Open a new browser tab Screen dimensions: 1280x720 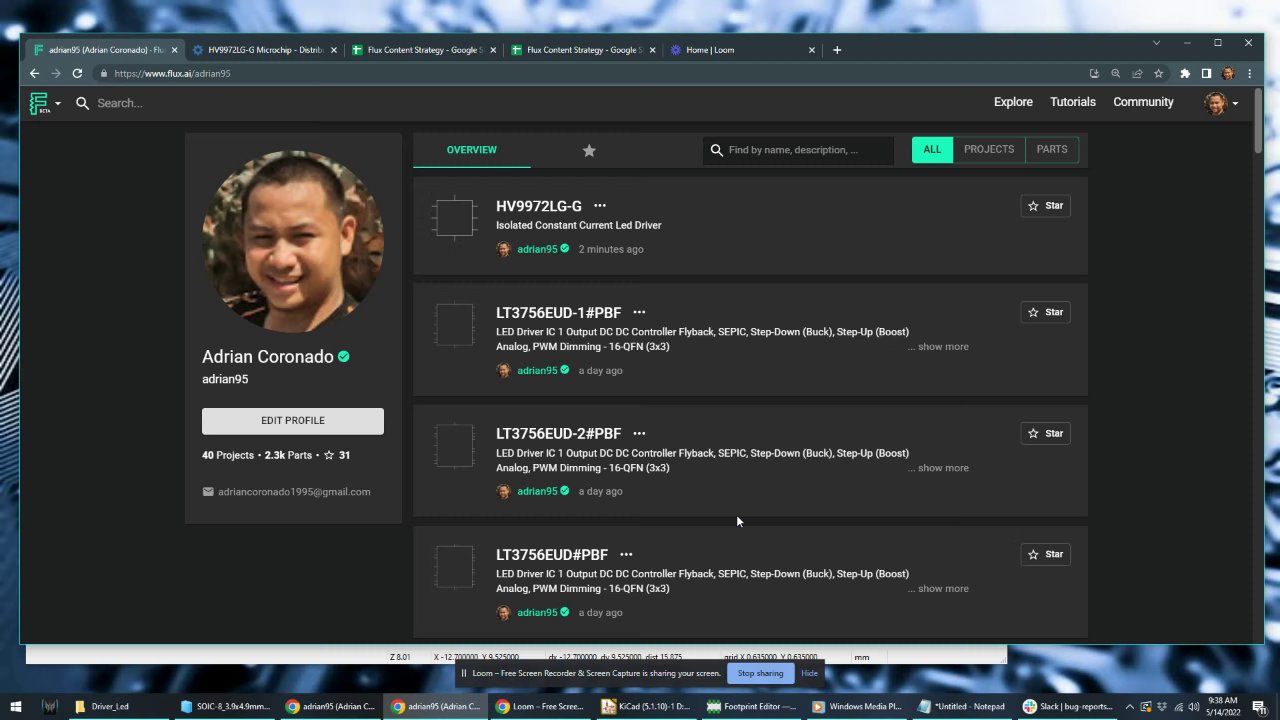tap(837, 50)
